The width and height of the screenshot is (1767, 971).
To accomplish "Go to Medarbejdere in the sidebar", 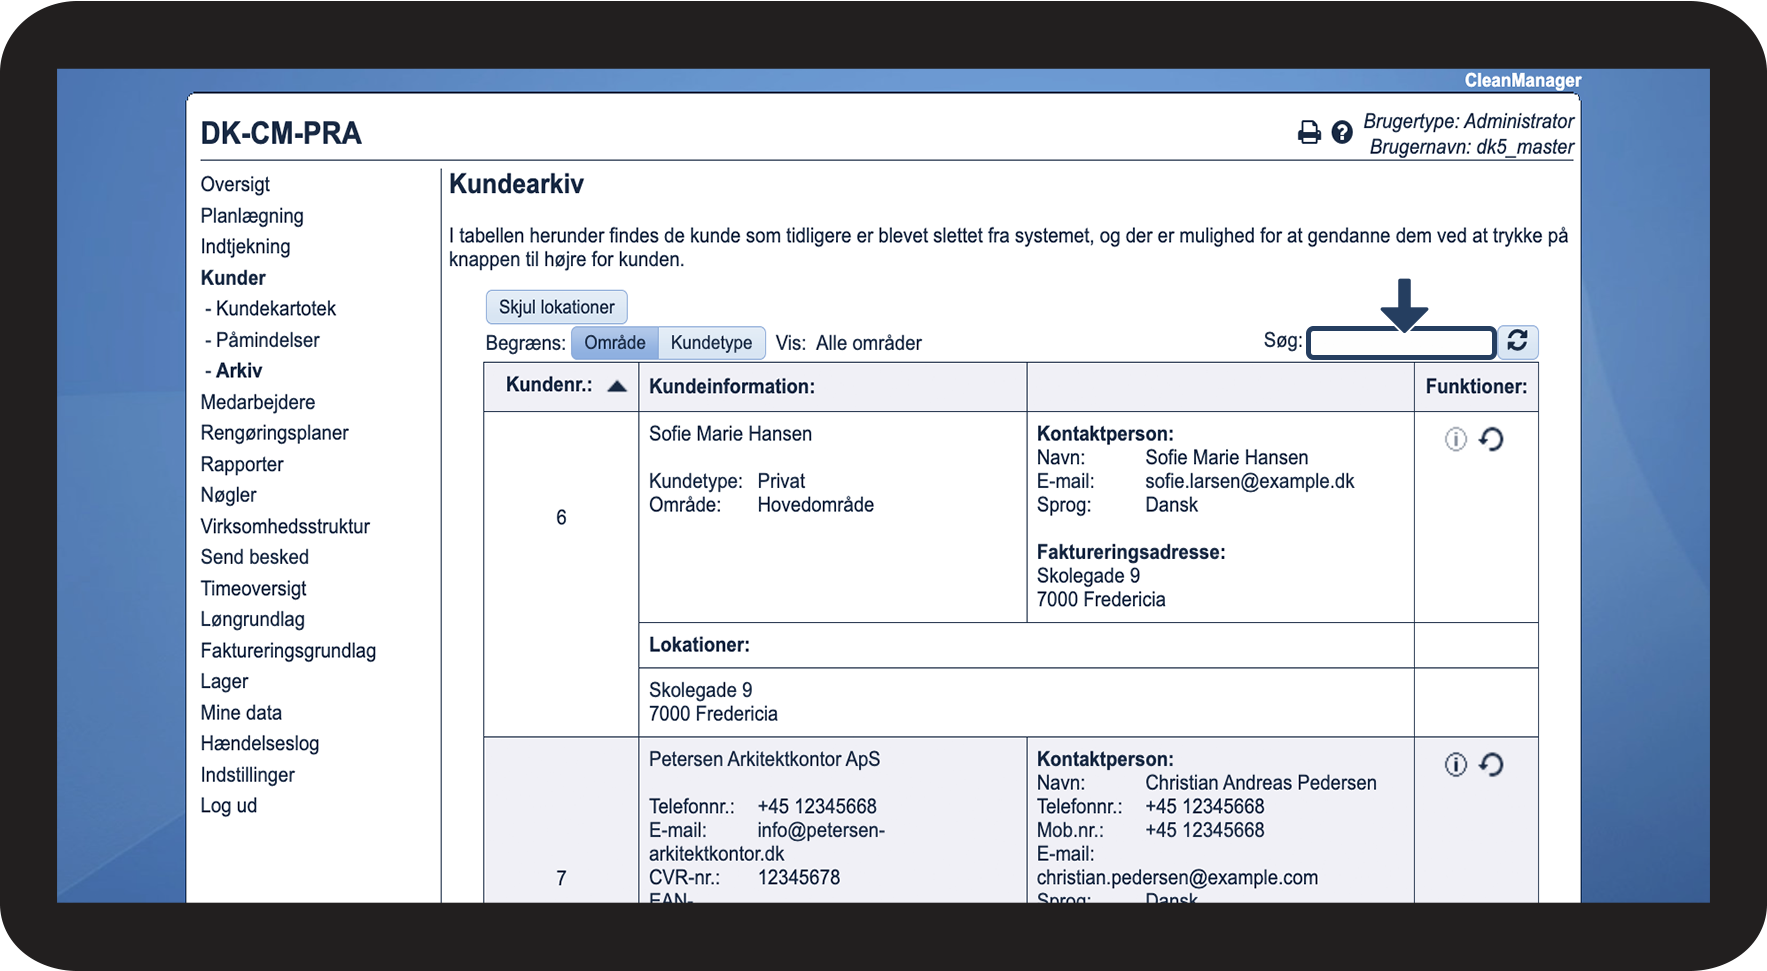I will tap(257, 402).
